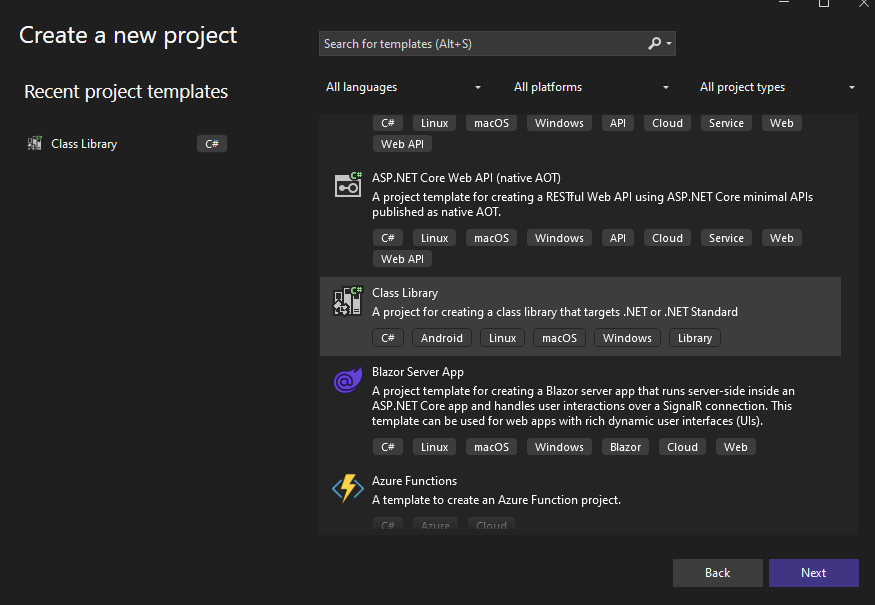Maximize the Create a new project window
Viewport: 875px width, 605px height.
tap(824, 3)
